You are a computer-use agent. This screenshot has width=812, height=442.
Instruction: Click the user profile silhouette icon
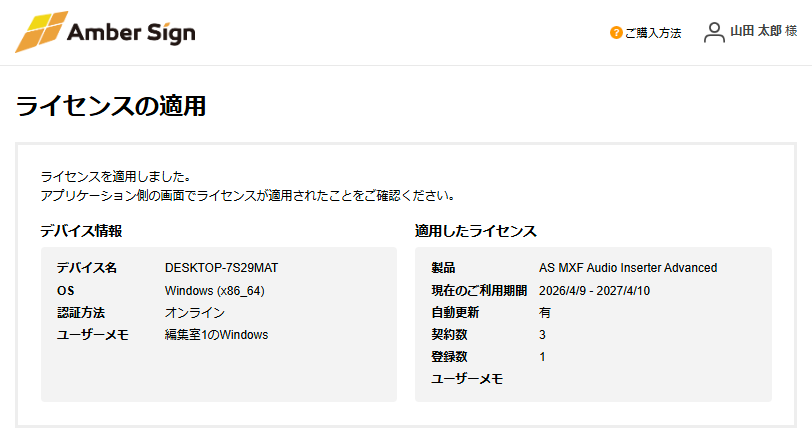tap(714, 33)
